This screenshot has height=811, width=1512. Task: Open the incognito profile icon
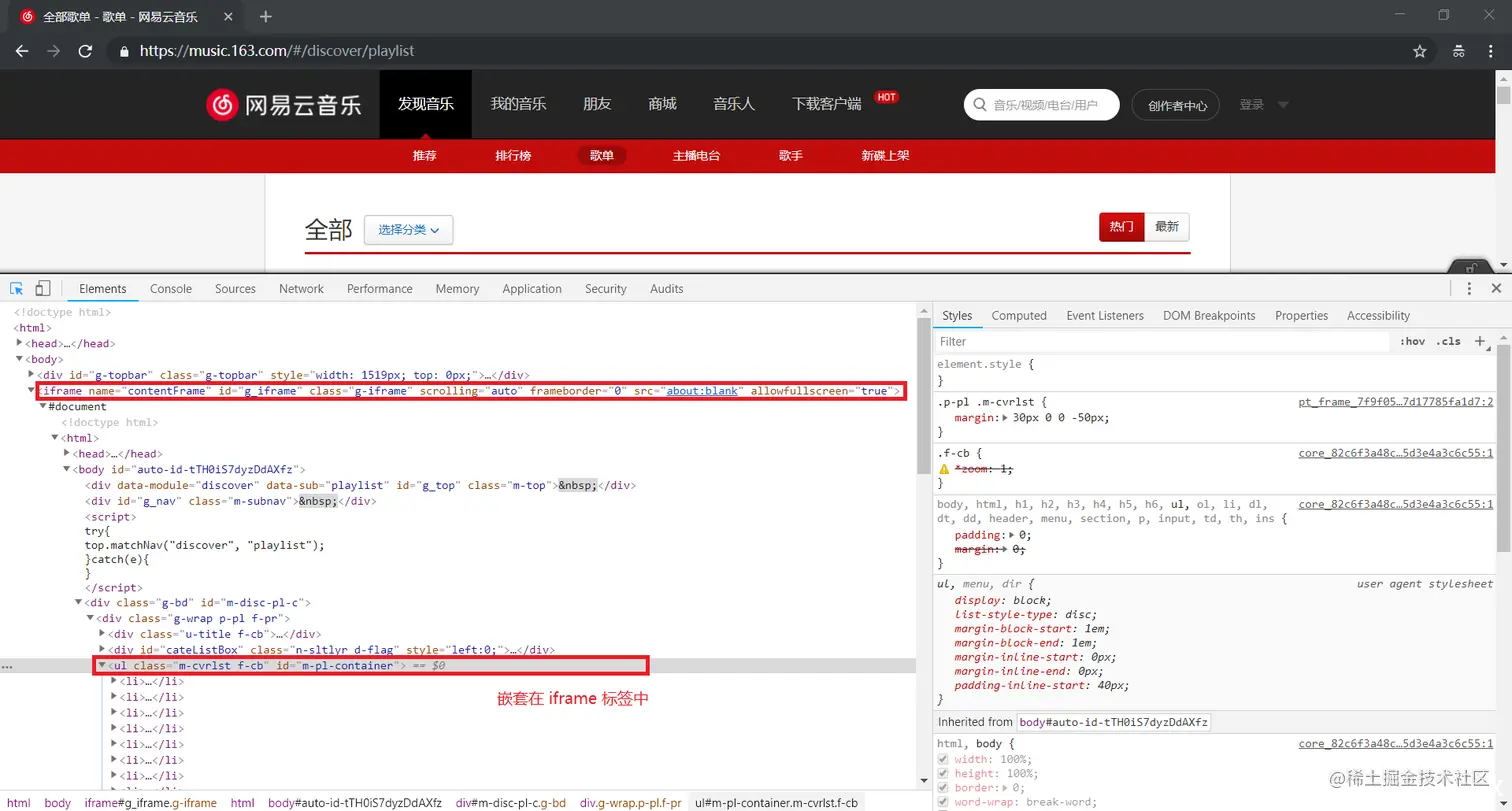(x=1457, y=51)
